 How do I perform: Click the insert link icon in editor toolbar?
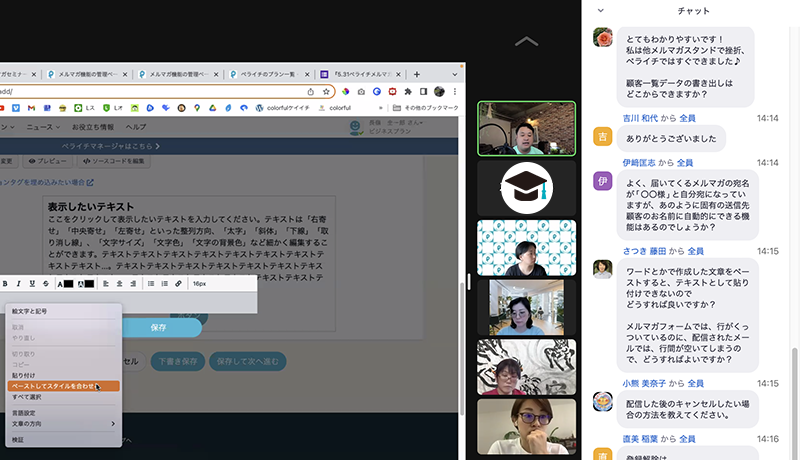click(178, 284)
